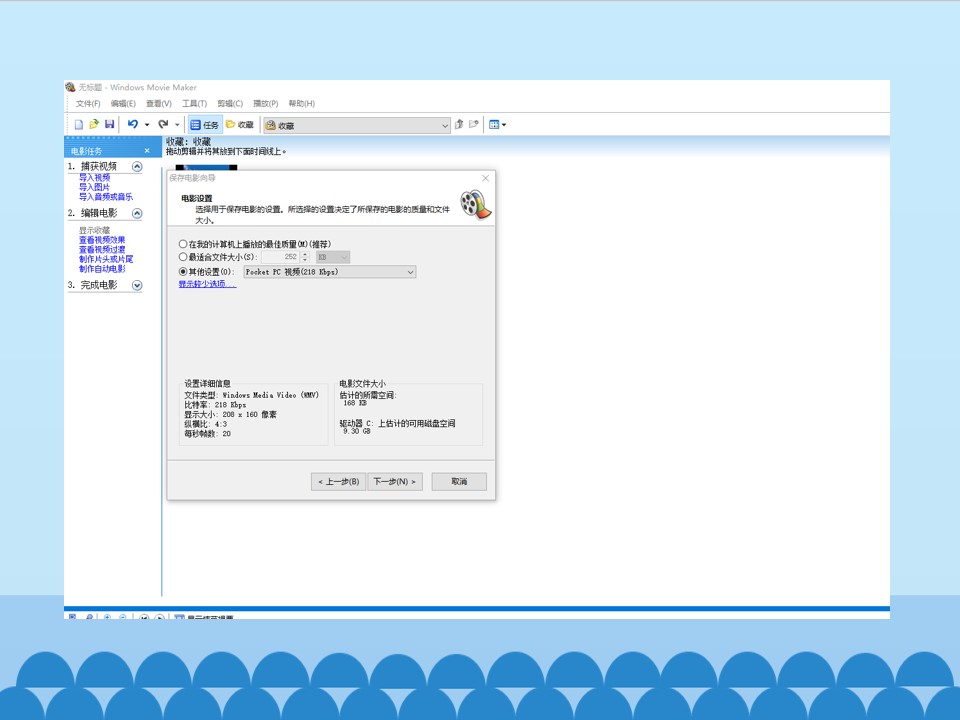Click the New Project toolbar icon

pos(78,125)
